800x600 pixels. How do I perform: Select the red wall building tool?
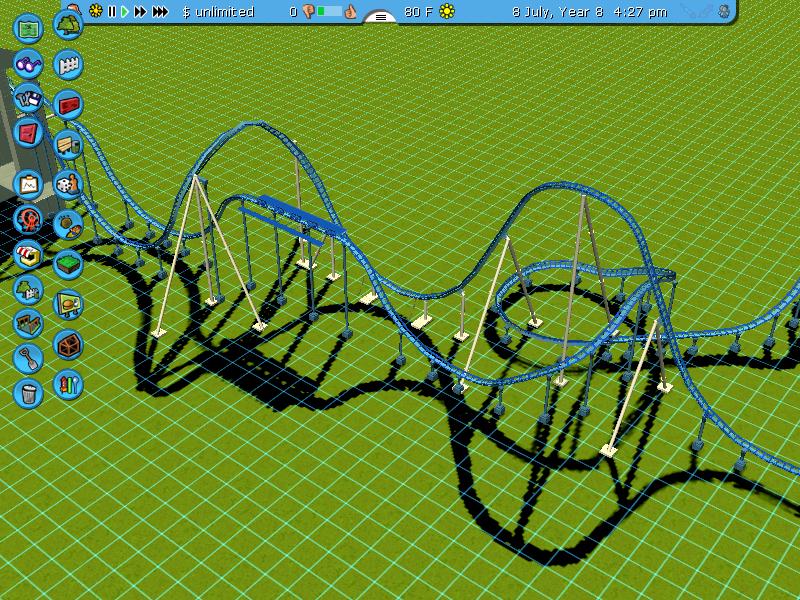pos(68,104)
